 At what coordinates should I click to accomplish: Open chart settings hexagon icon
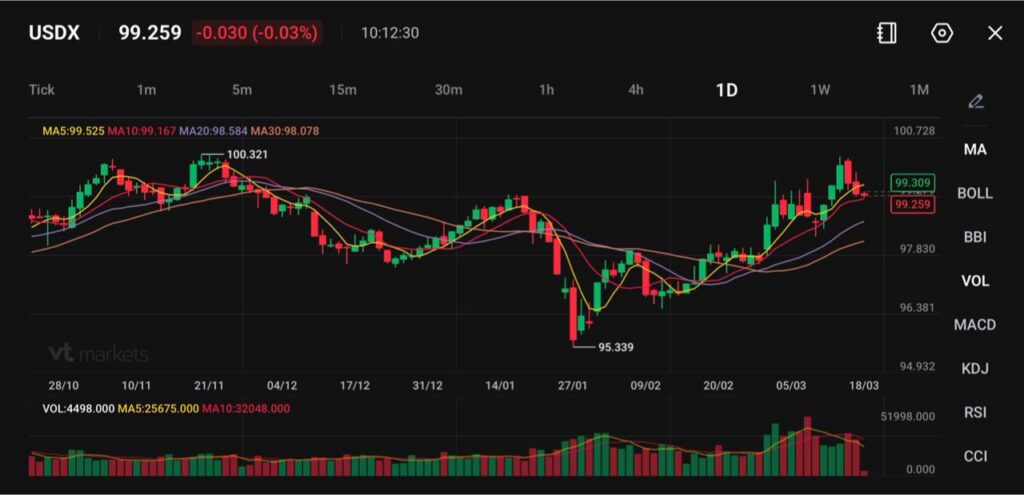click(941, 33)
